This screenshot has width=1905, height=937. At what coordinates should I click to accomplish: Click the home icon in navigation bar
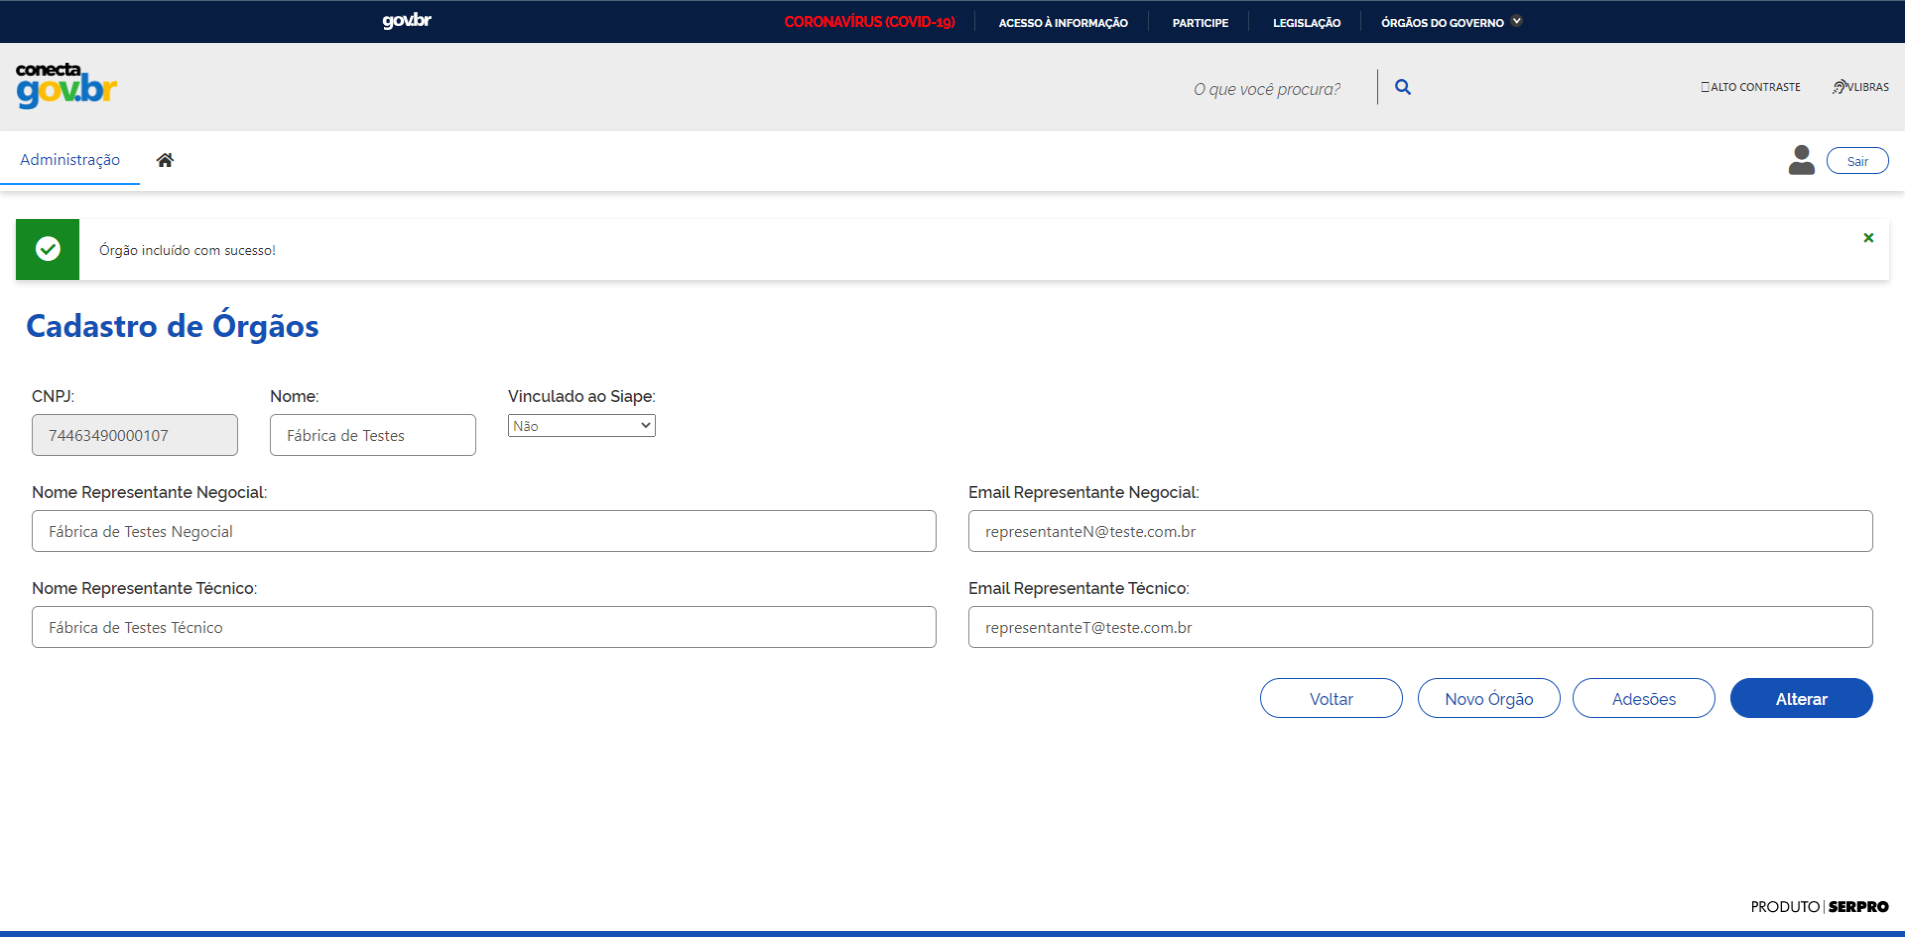165,160
